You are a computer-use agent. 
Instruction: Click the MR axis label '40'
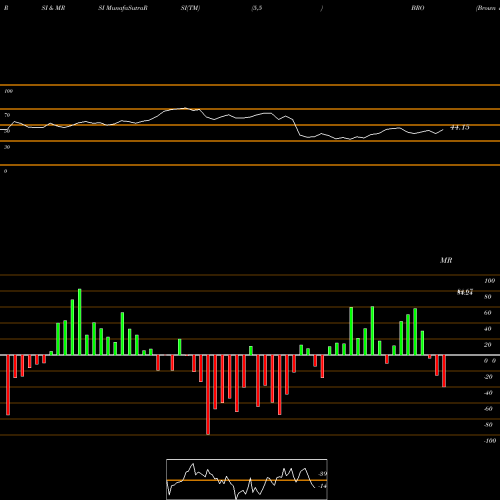(488, 329)
